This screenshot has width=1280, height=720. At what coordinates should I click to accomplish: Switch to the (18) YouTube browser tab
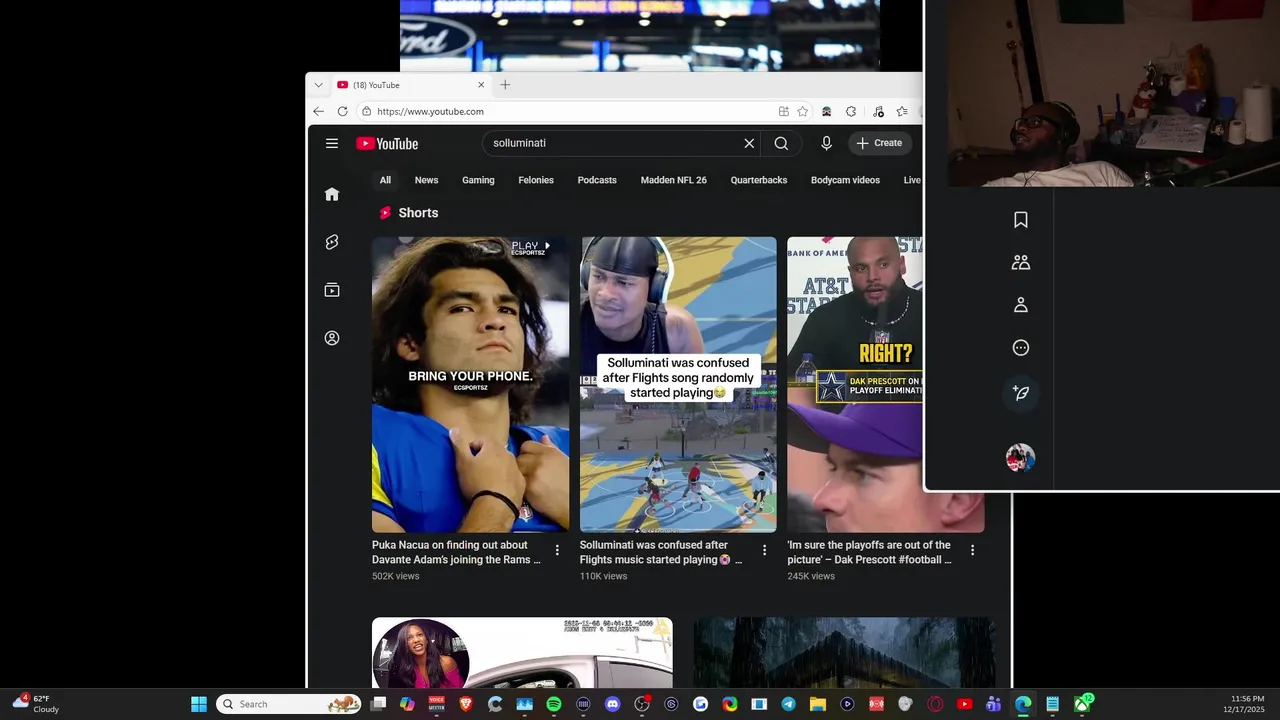pos(410,85)
